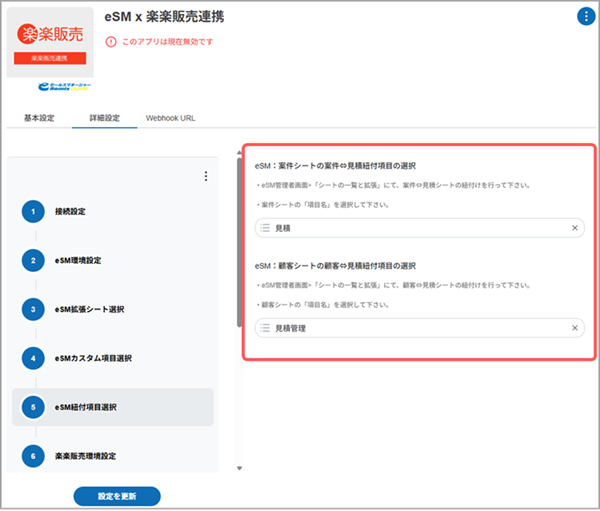
Task: Open the 案件シート 見積 item dropdown
Action: click(x=420, y=228)
